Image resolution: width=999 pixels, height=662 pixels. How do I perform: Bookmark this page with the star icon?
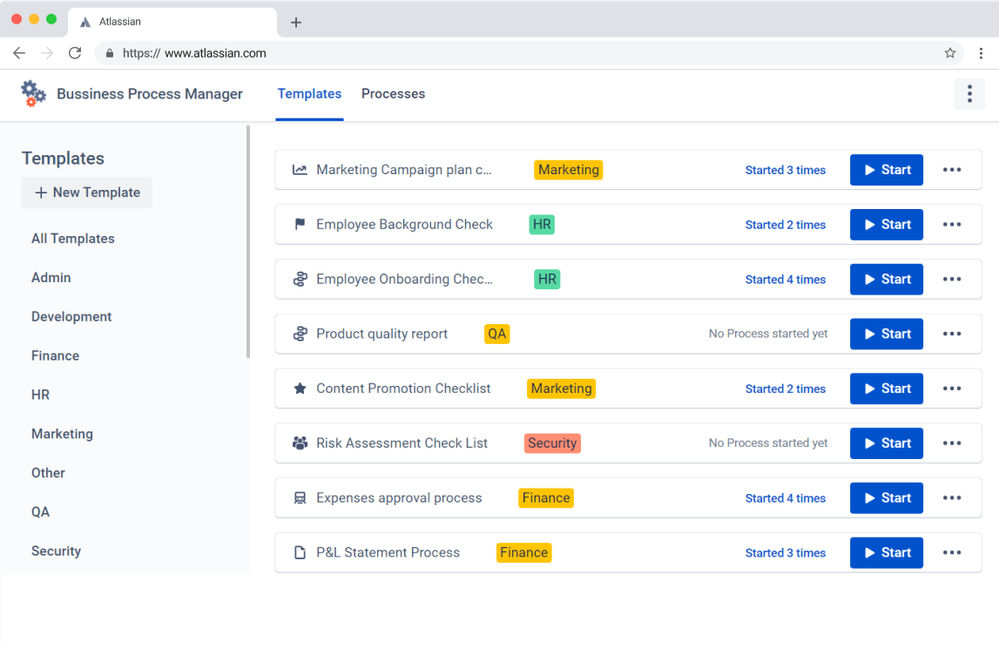click(x=950, y=53)
